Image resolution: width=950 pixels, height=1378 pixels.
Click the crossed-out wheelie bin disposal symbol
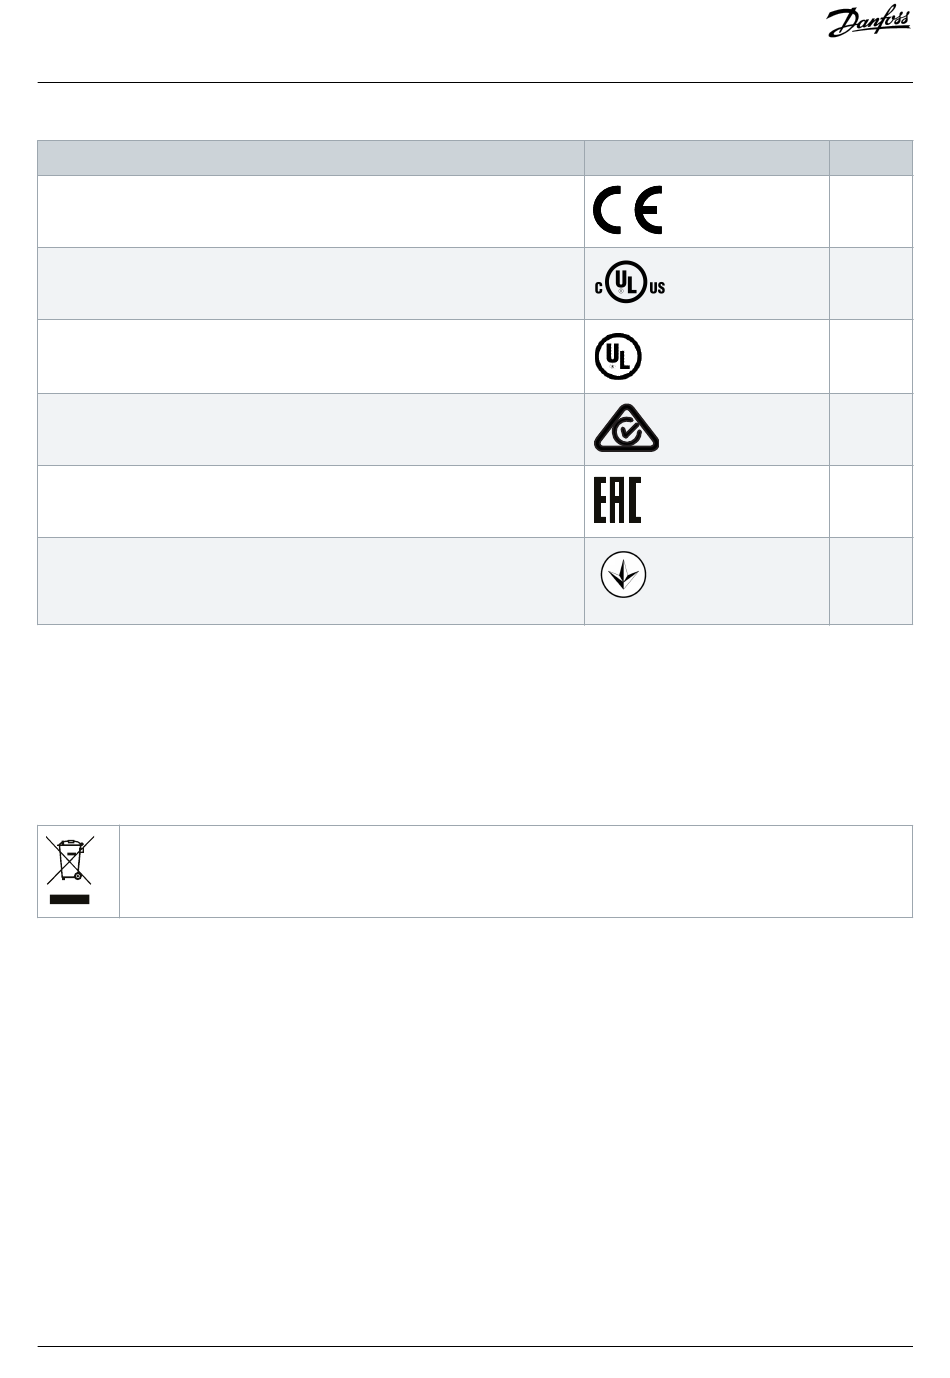68,870
